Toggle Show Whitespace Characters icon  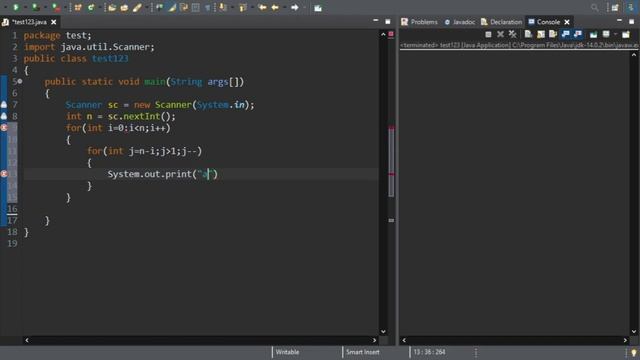click(207, 7)
